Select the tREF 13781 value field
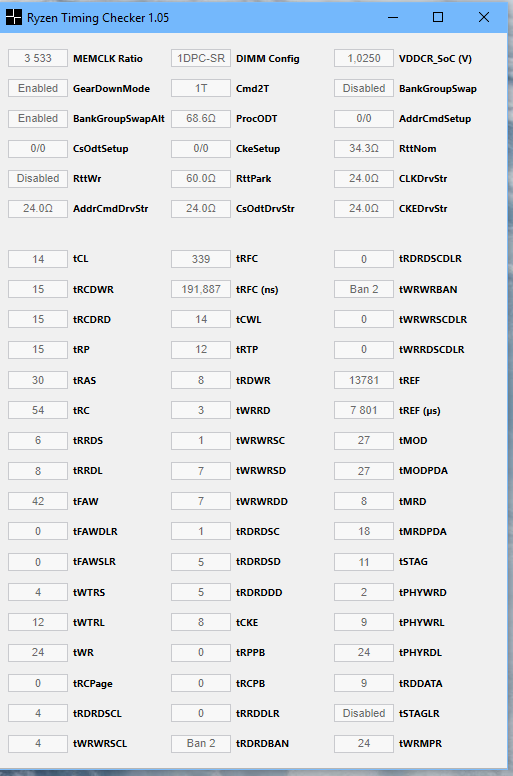This screenshot has height=776, width=513. 364,380
